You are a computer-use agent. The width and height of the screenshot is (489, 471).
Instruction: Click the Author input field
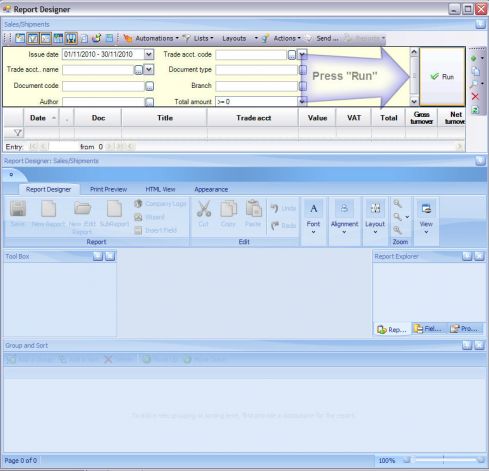pos(103,102)
